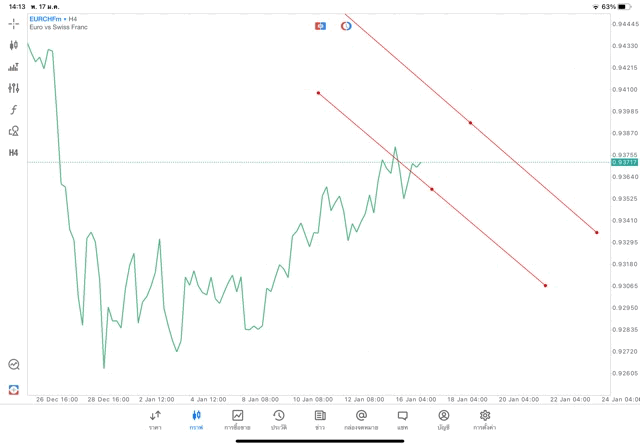This screenshot has width=640, height=447.
Task: Open the function indicators (f) icon
Action: 14,110
